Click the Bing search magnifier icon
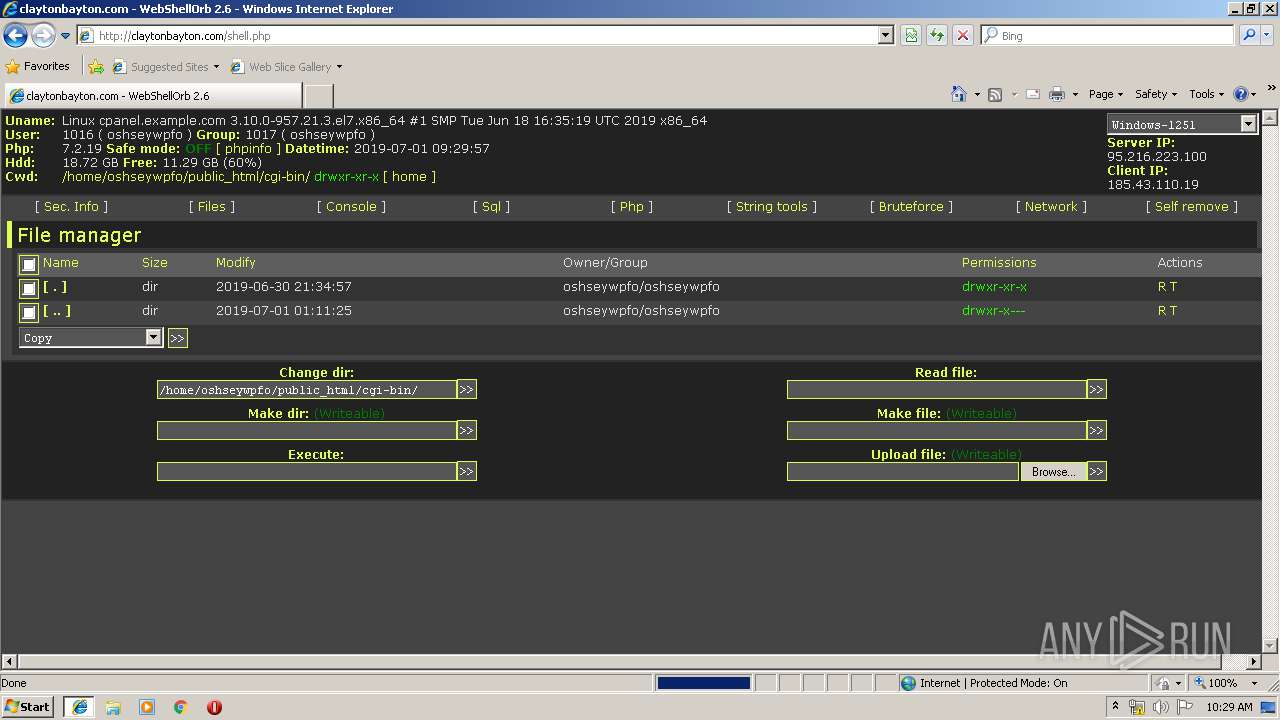Screen dimensions: 1280x720 click(x=1249, y=36)
